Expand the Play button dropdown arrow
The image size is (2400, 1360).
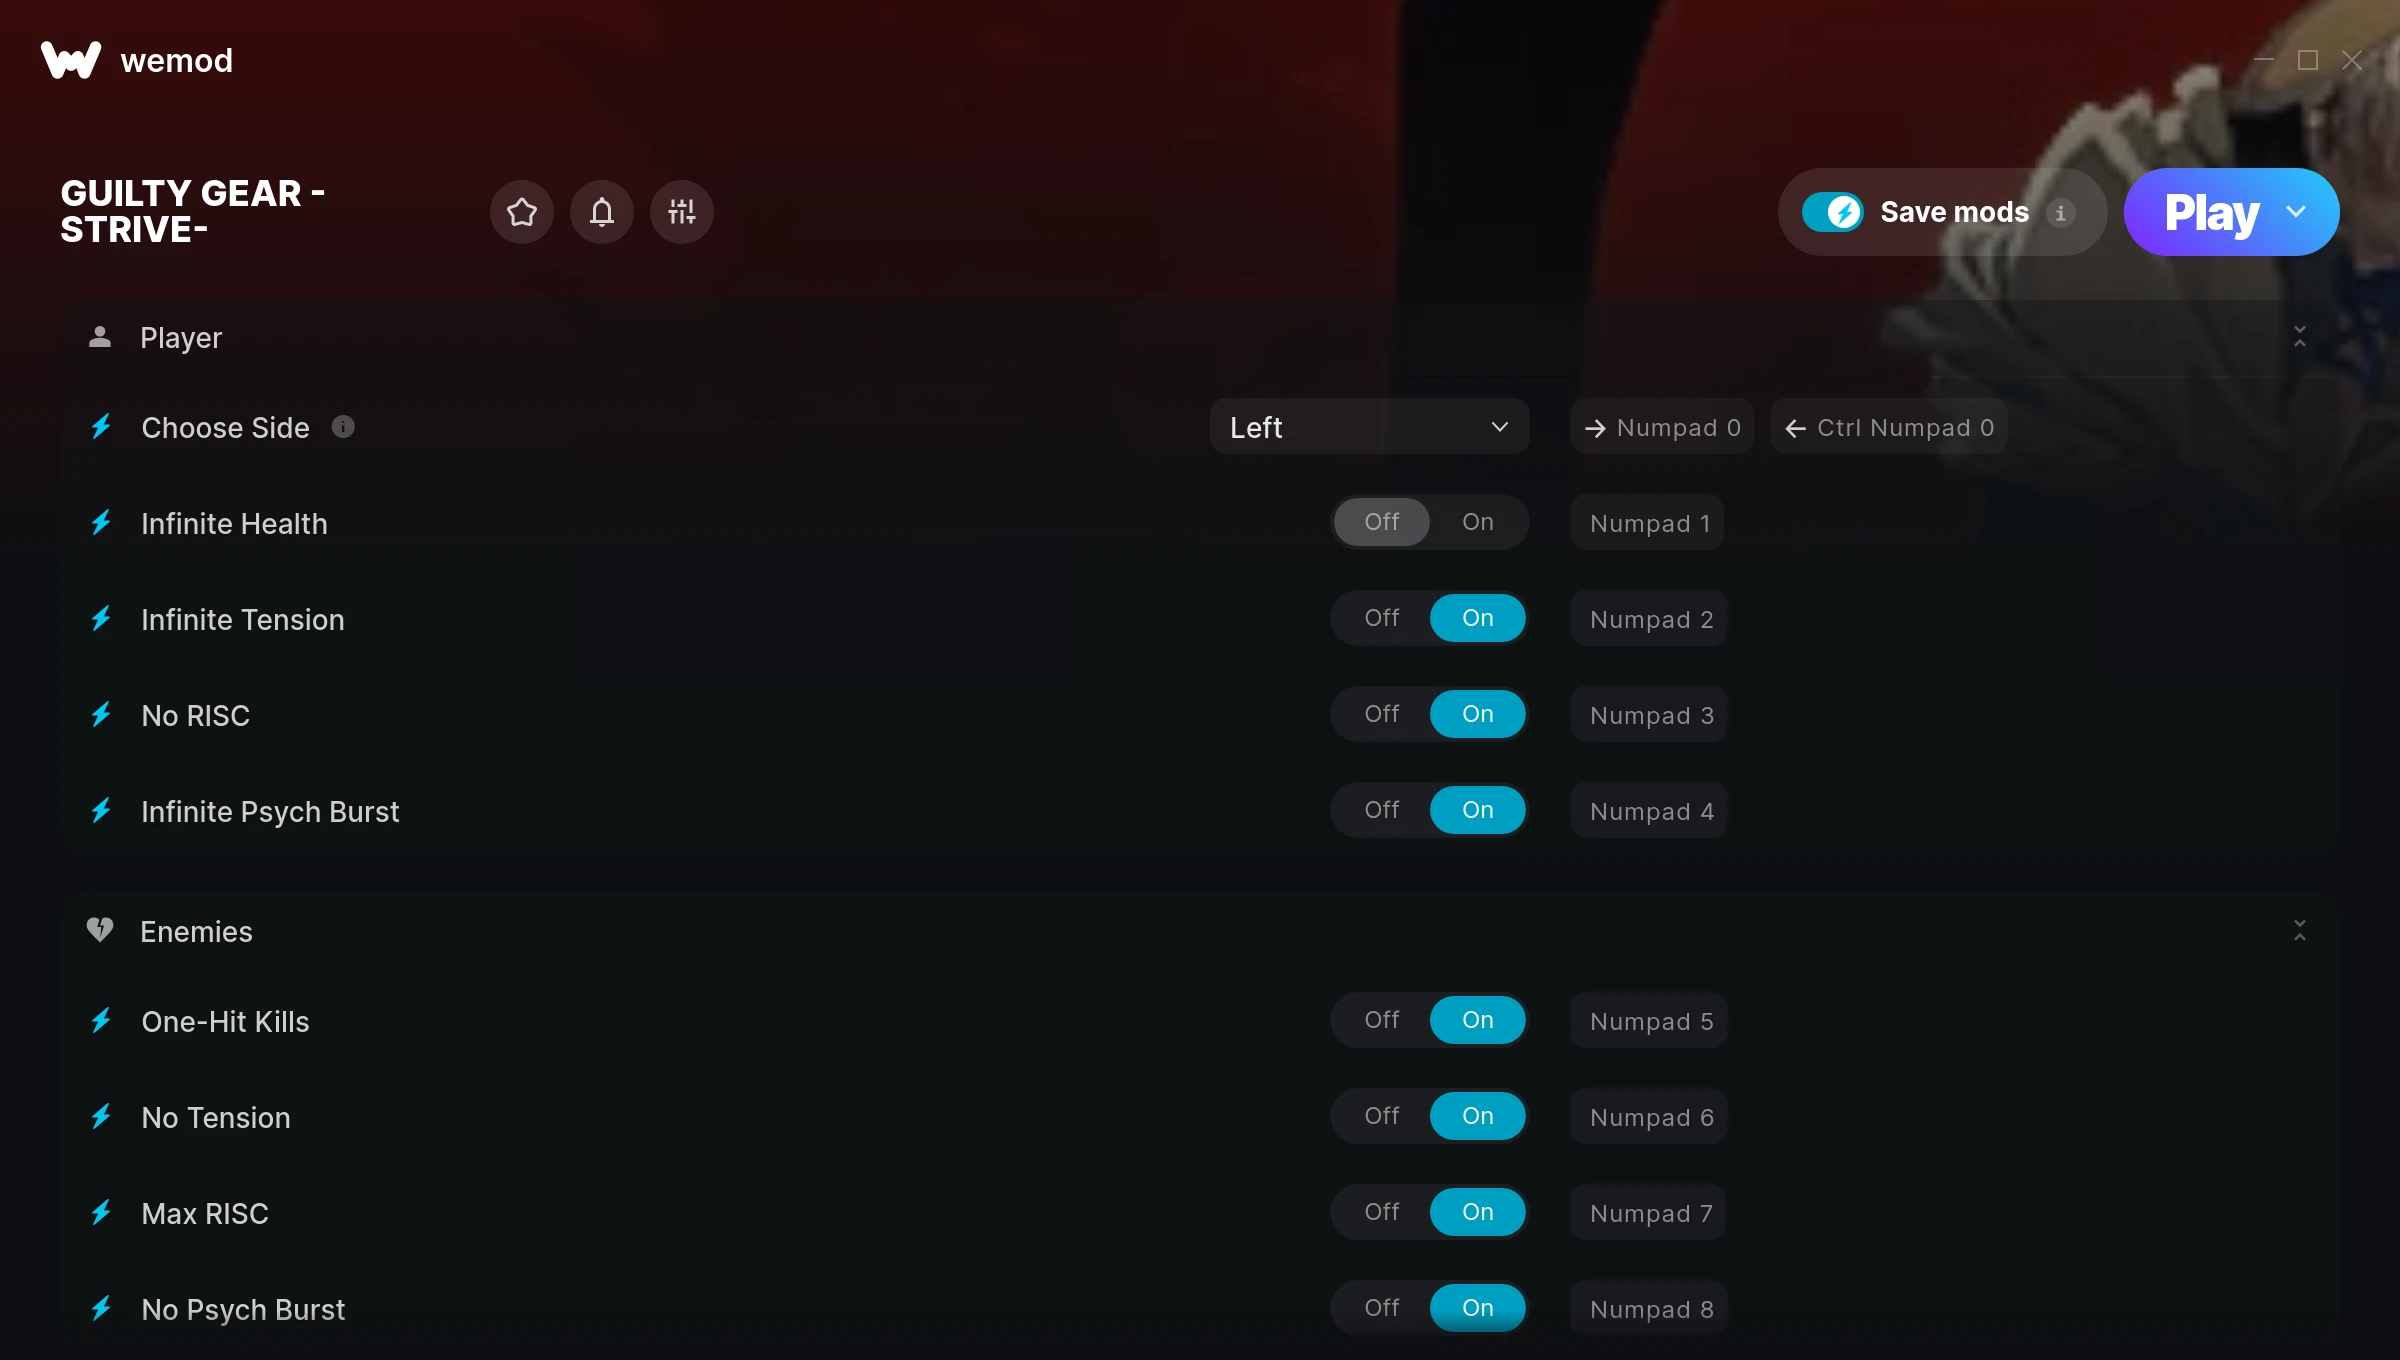(x=2296, y=212)
